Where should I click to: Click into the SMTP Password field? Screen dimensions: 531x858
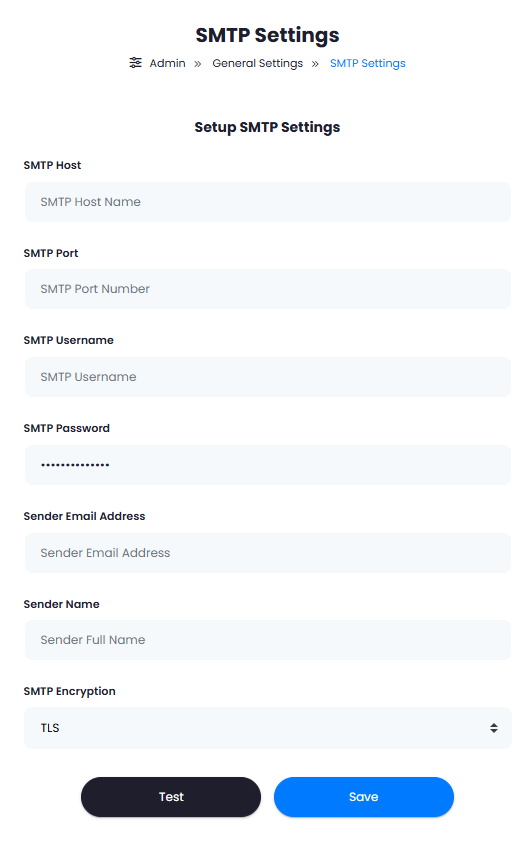pyautogui.click(x=268, y=465)
